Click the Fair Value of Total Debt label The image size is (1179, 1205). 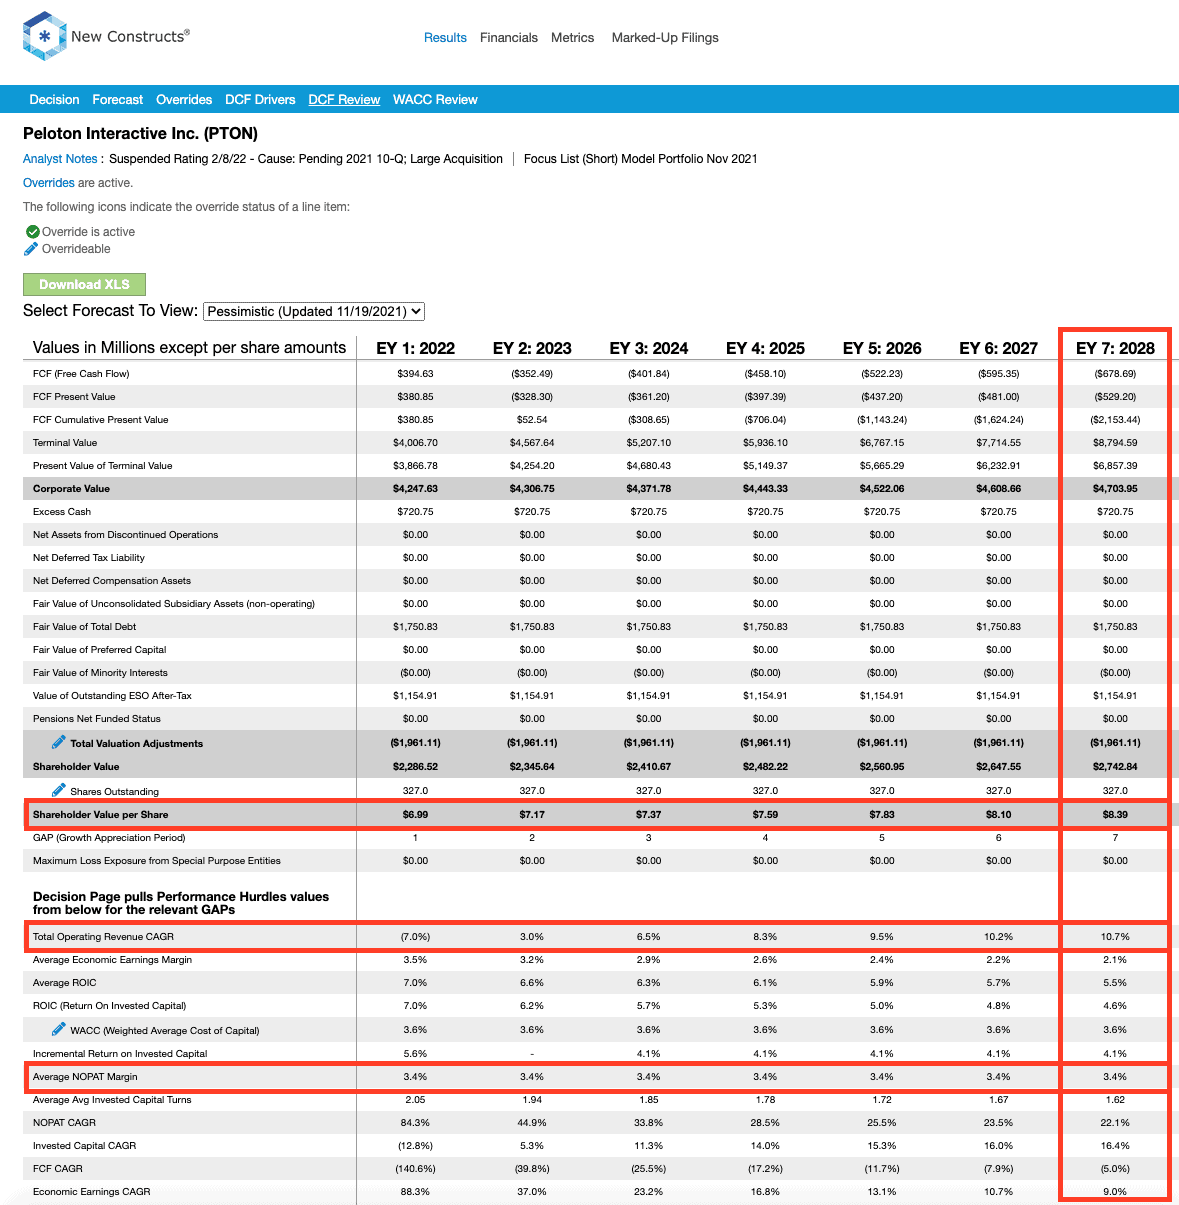point(84,627)
